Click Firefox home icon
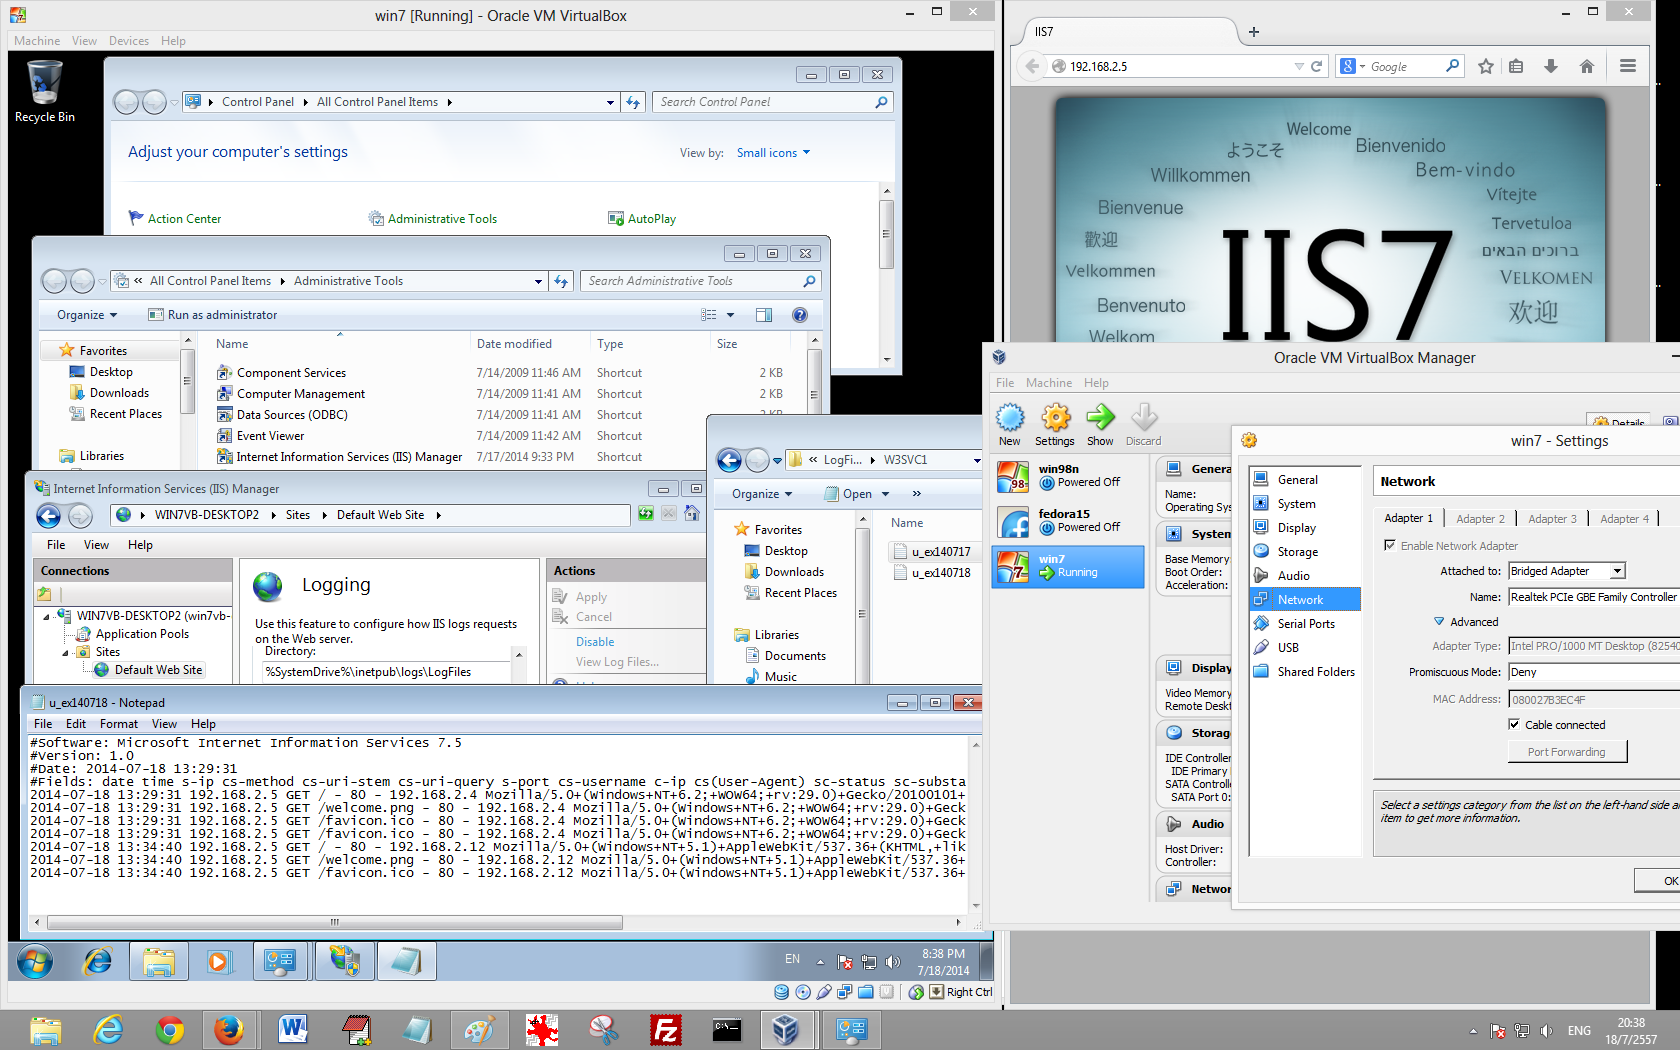 point(1587,66)
